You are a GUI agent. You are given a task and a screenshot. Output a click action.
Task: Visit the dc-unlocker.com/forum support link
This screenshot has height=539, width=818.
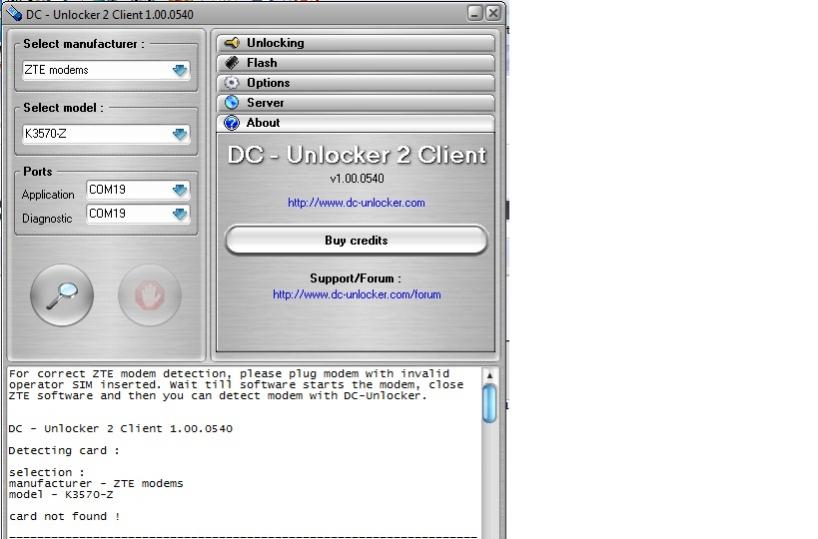356,295
